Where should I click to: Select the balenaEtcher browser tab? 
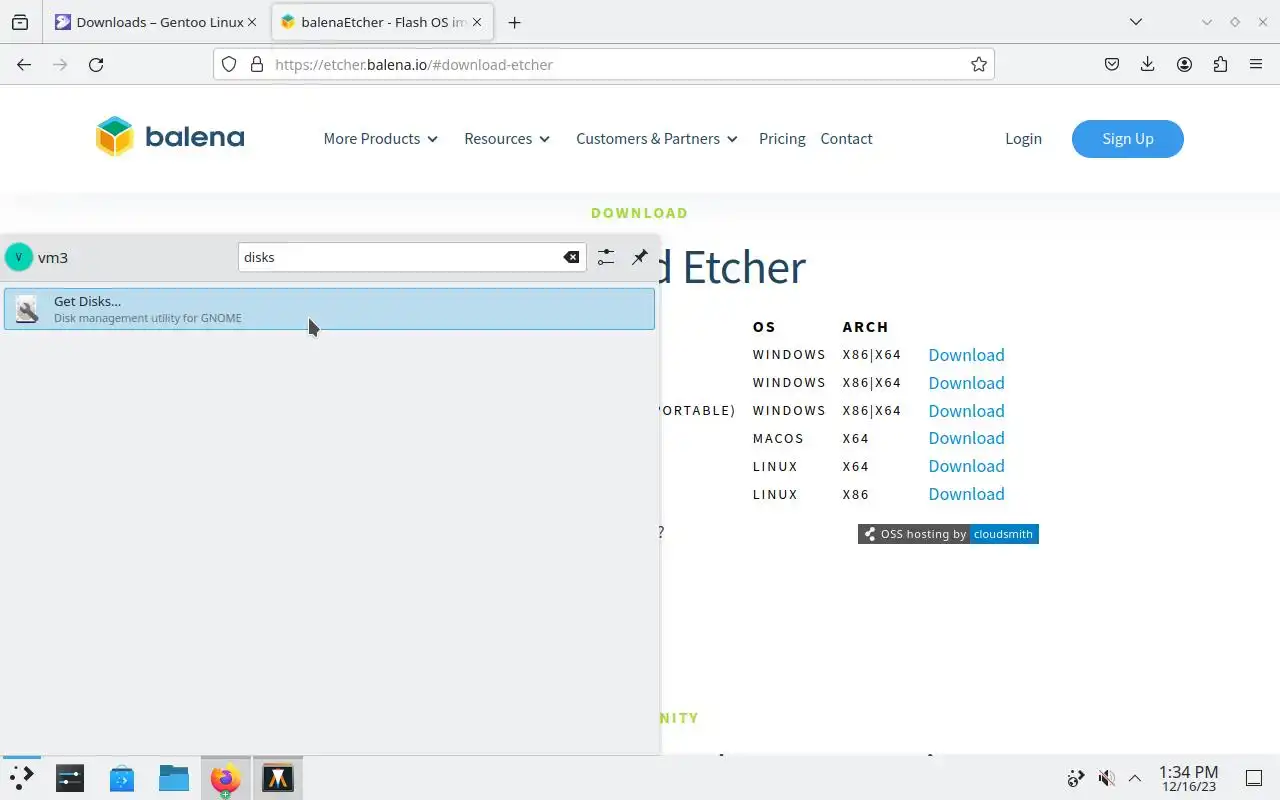tap(383, 22)
